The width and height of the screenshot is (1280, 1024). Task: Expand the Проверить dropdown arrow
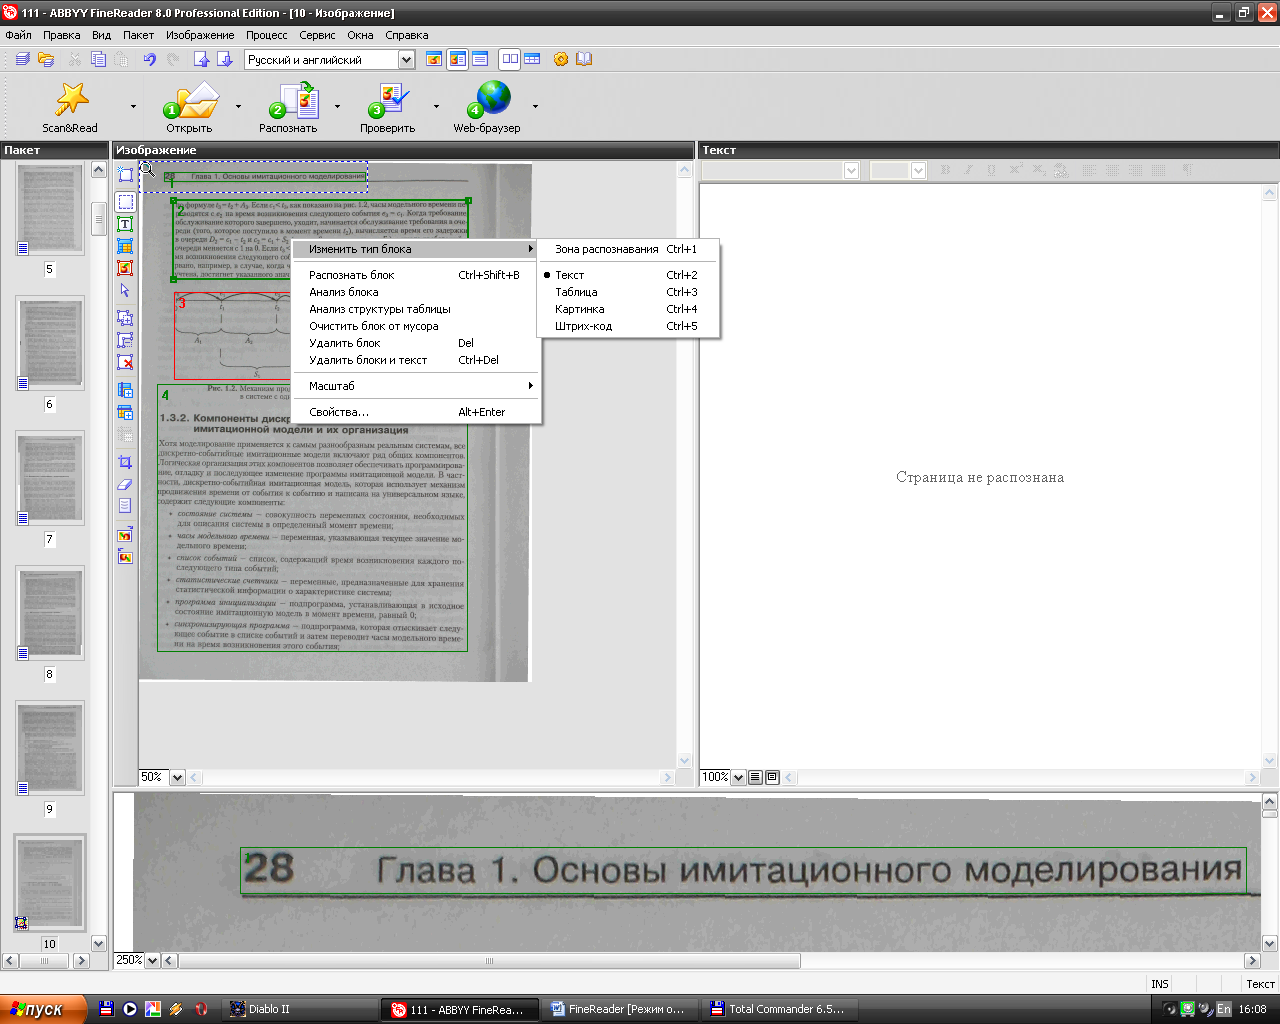(x=436, y=106)
